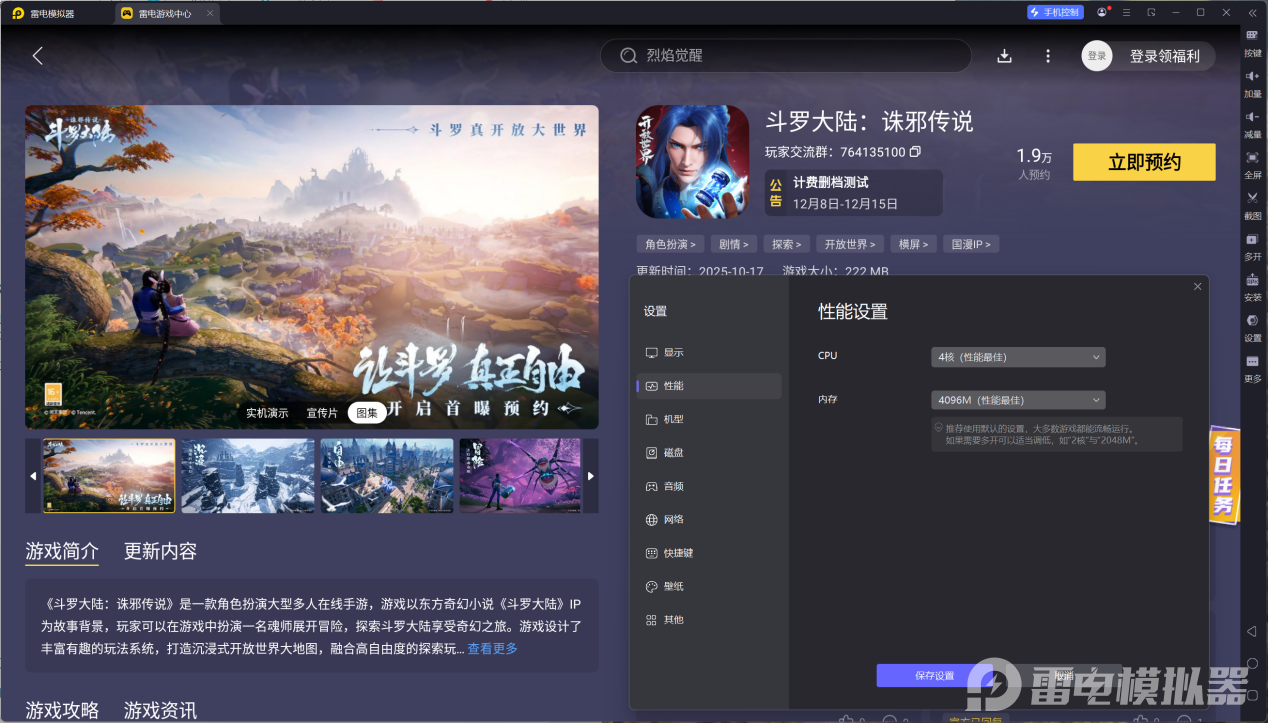Screen dimensions: 1268x723
Task: Switch to the 更新内容 tab
Action: click(160, 552)
